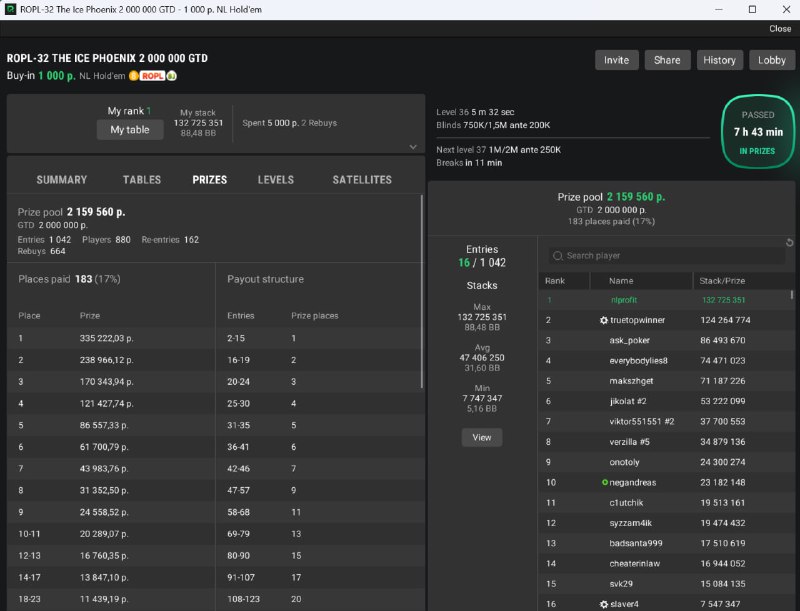Expand the my stack info panel chevron
The width and height of the screenshot is (800, 611).
pyautogui.click(x=413, y=147)
